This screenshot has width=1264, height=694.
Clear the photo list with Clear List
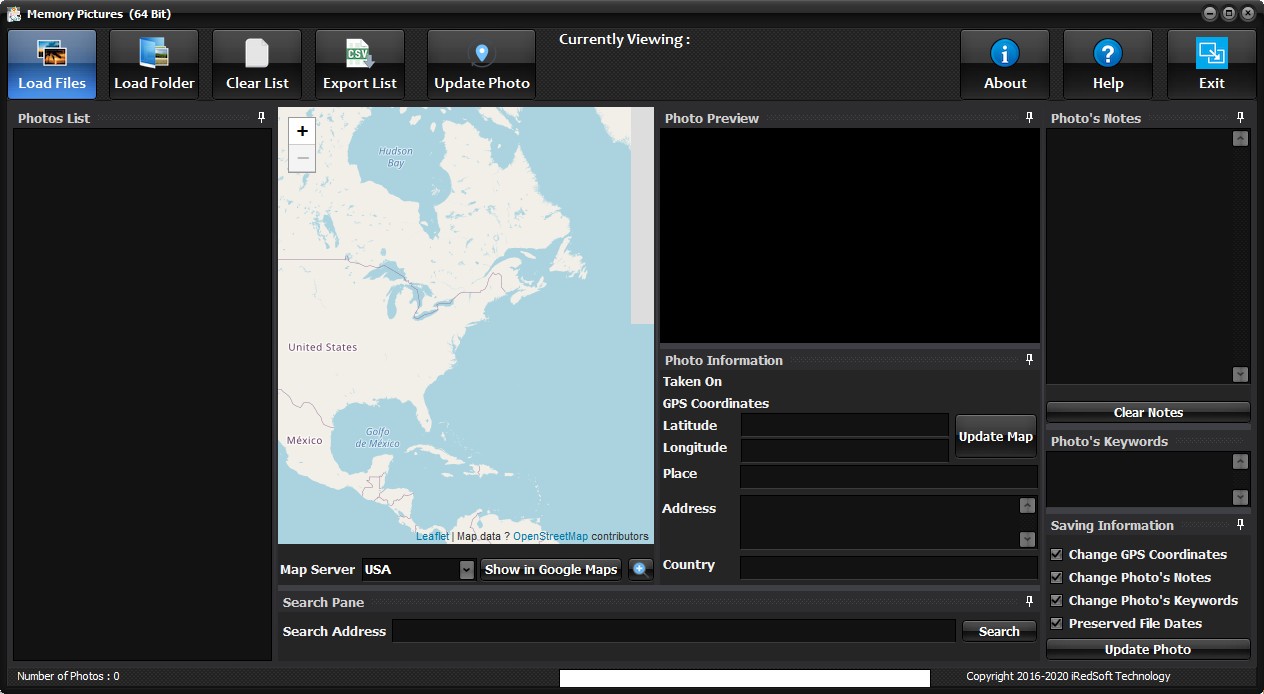(x=257, y=64)
